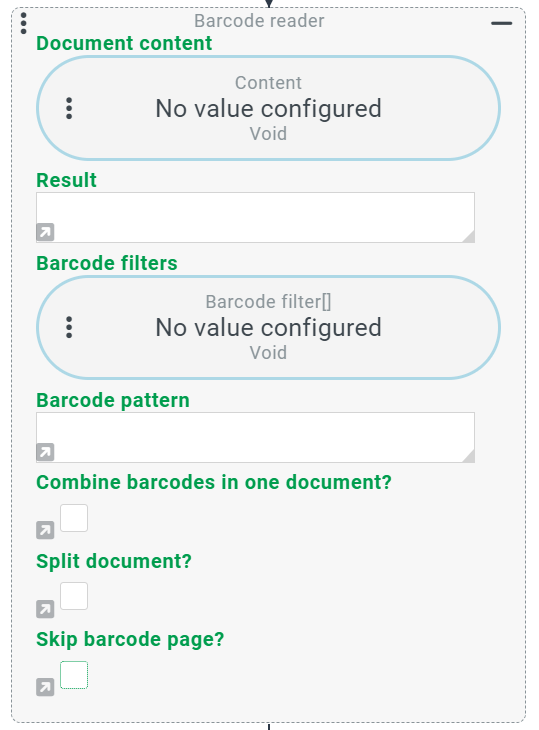The width and height of the screenshot is (539, 730).
Task: Select the Barcode filter[] 'No value configured' pill
Action: [269, 327]
